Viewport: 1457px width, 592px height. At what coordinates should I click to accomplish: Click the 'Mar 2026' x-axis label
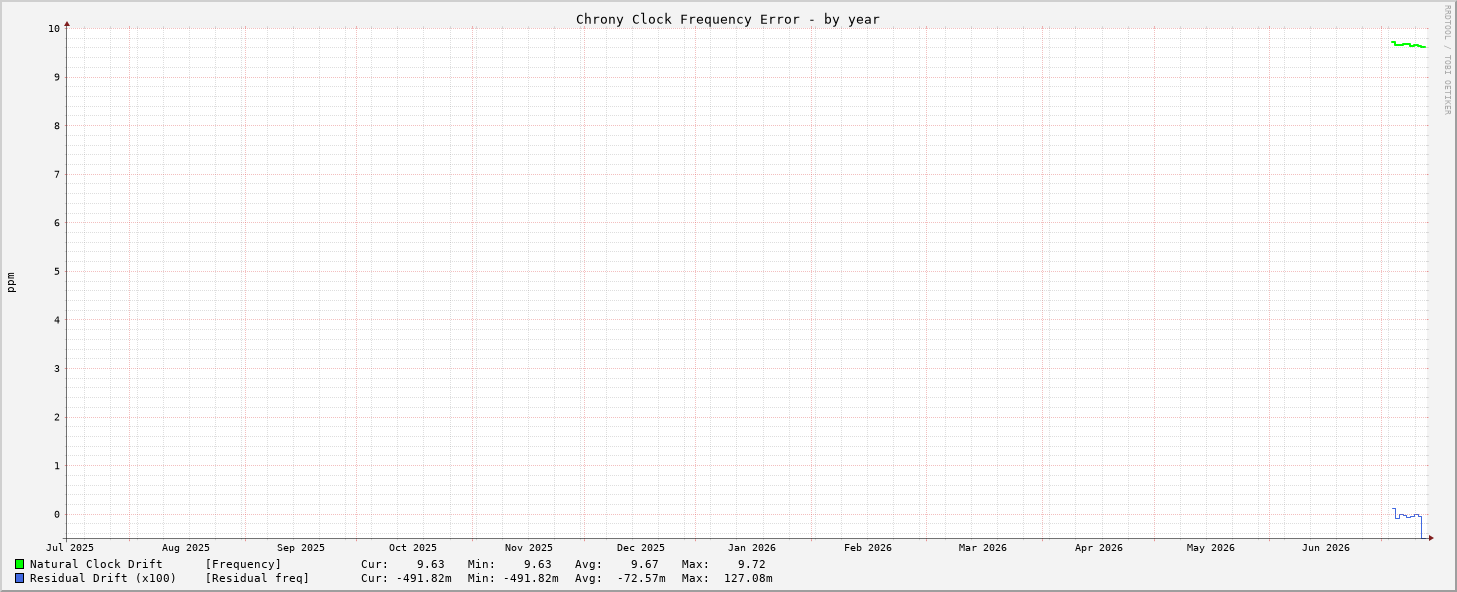(983, 548)
